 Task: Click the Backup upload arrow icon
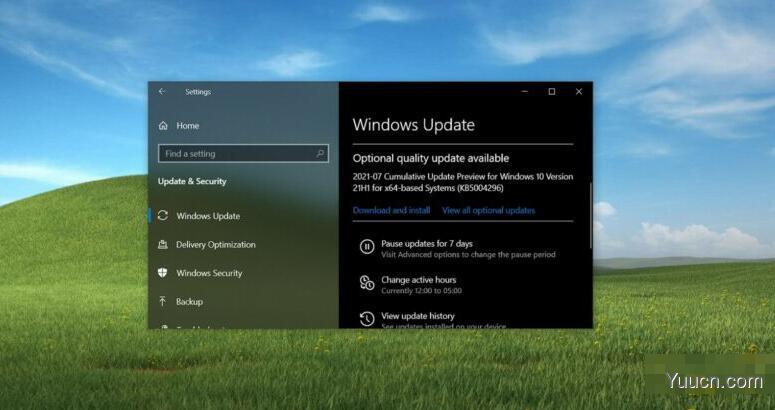[162, 301]
